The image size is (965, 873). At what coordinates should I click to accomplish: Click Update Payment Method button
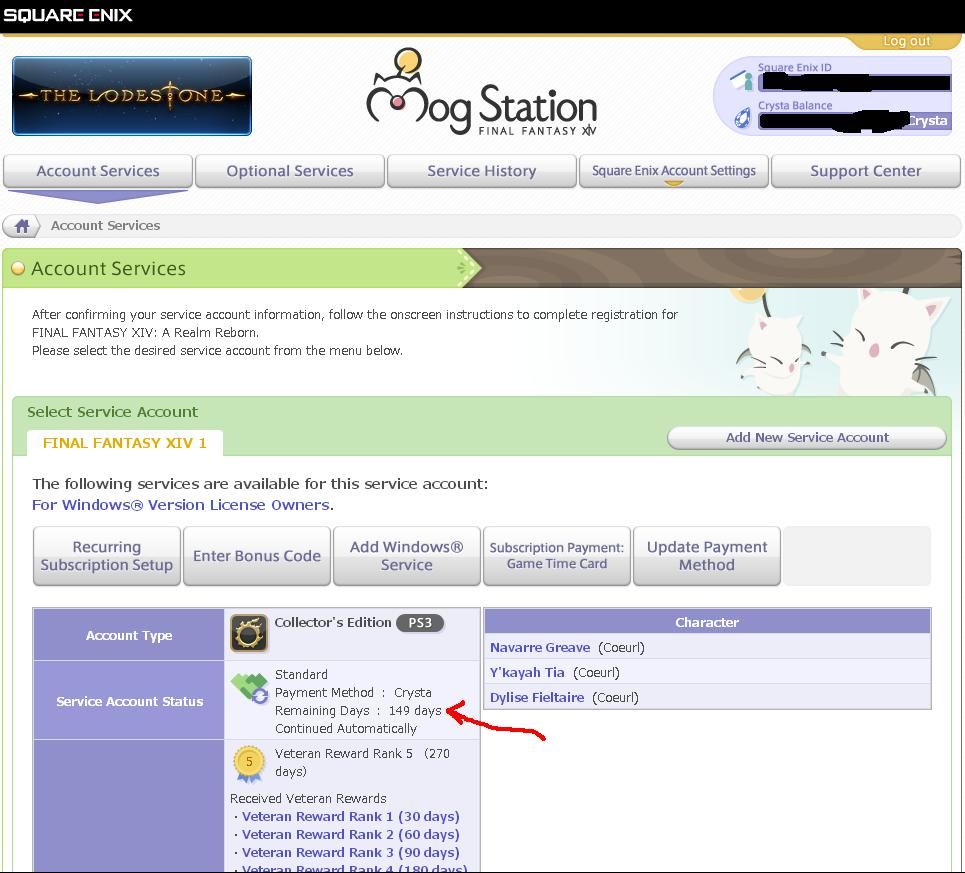coord(707,556)
